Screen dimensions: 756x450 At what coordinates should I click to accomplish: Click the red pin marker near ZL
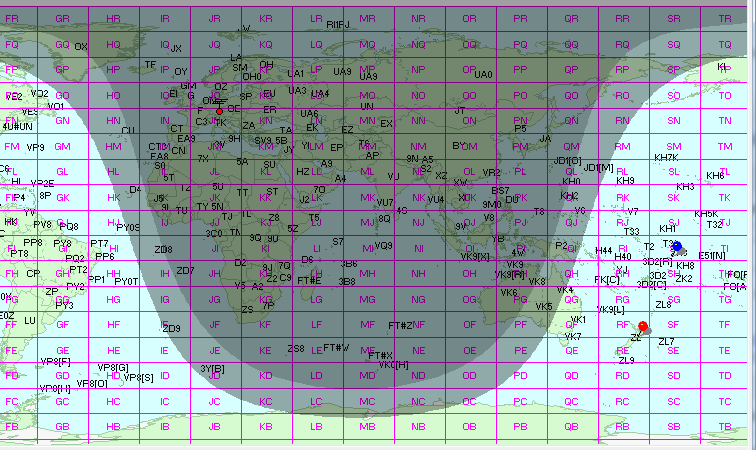pyautogui.click(x=643, y=327)
